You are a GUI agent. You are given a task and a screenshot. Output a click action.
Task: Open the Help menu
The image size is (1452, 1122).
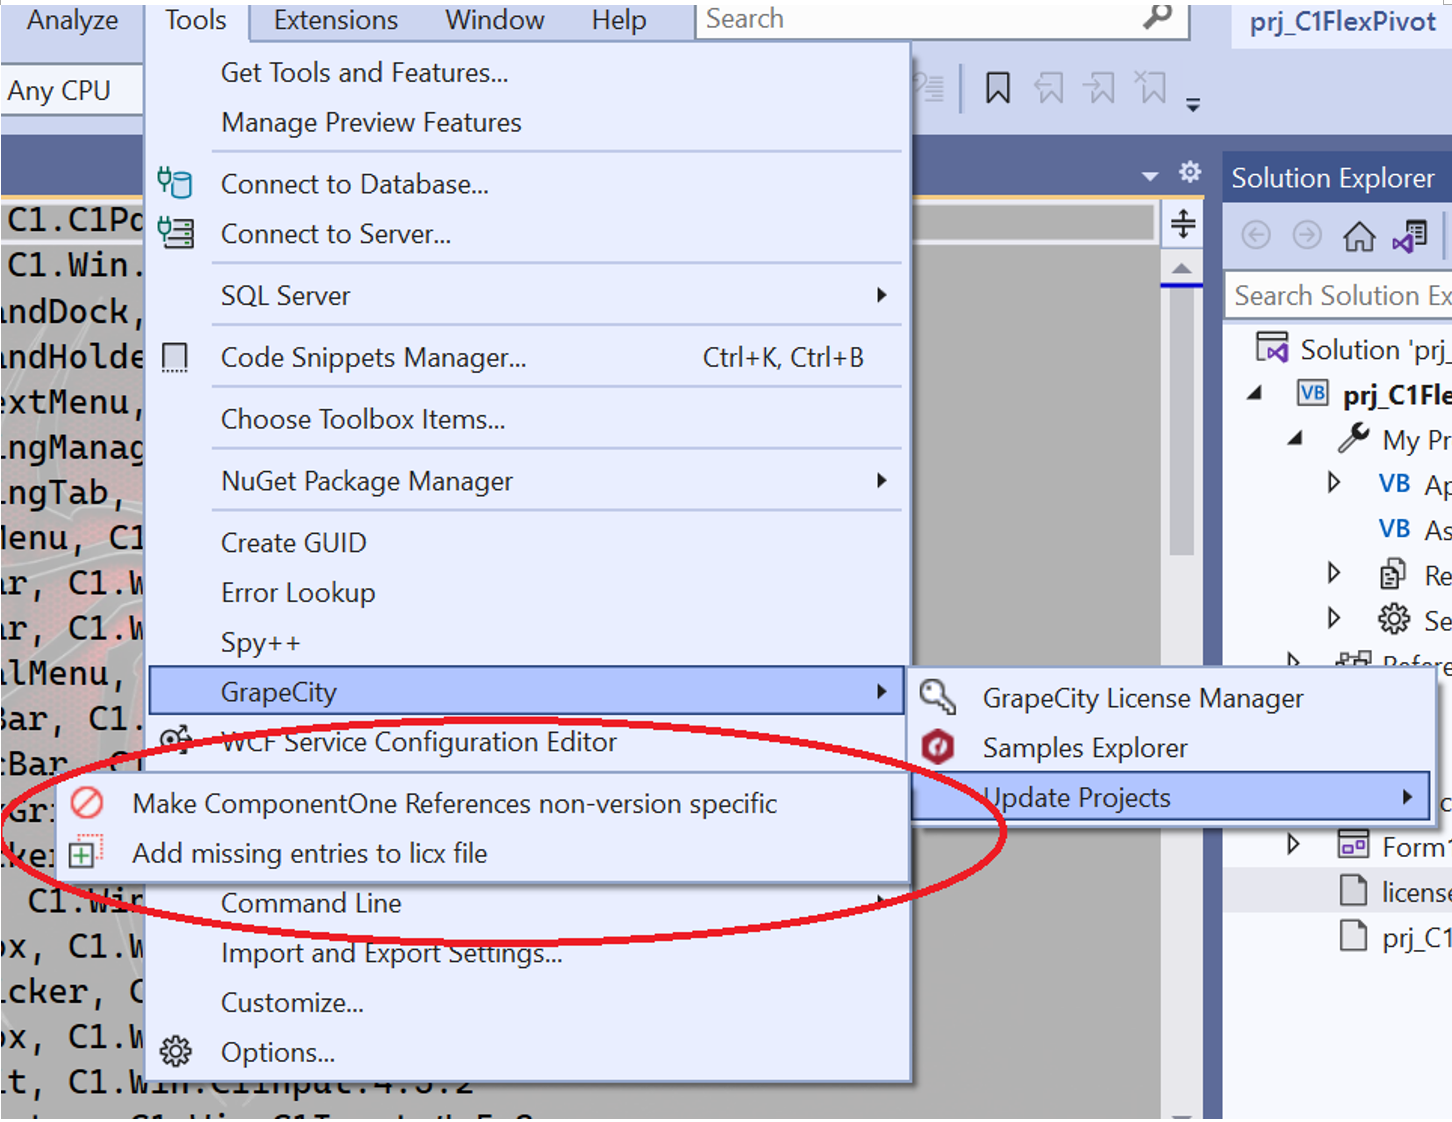tap(619, 20)
